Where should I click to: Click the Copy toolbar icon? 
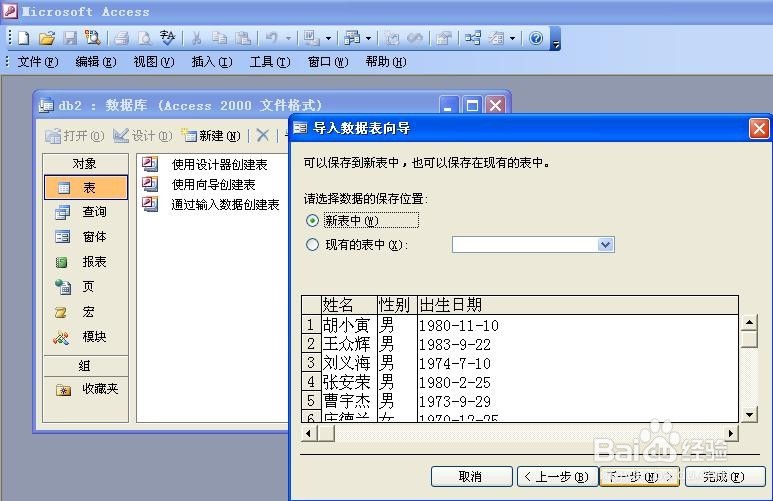[x=219, y=38]
